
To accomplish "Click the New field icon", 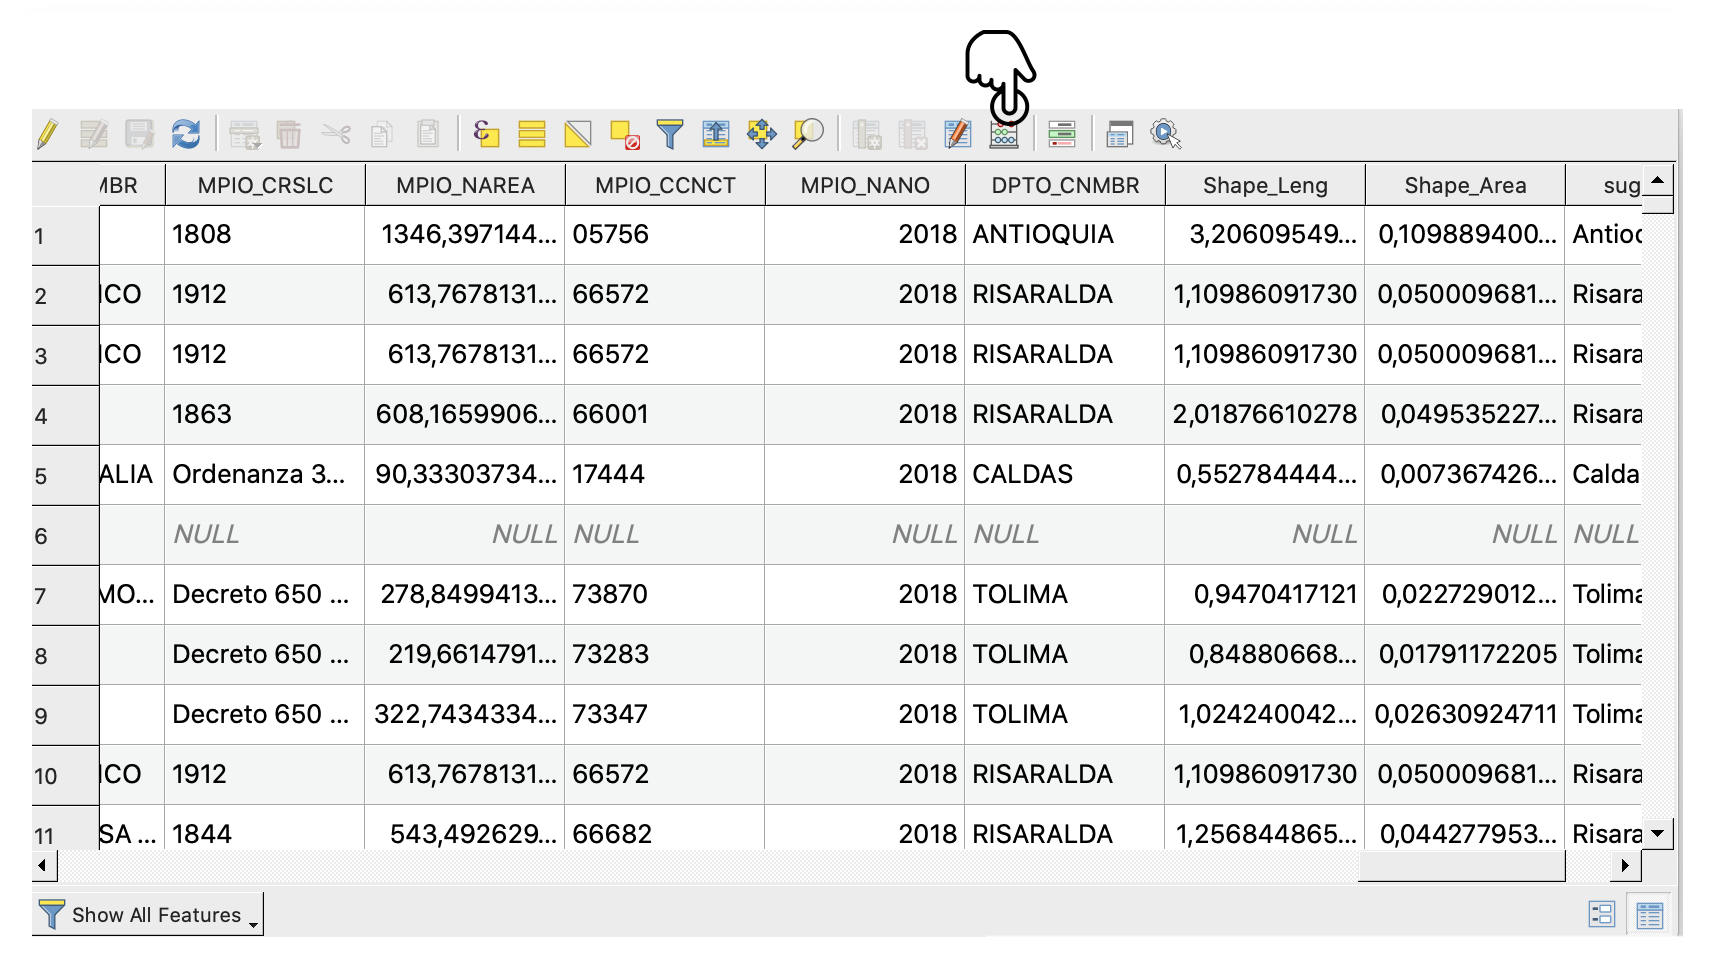I will pos(867,133).
